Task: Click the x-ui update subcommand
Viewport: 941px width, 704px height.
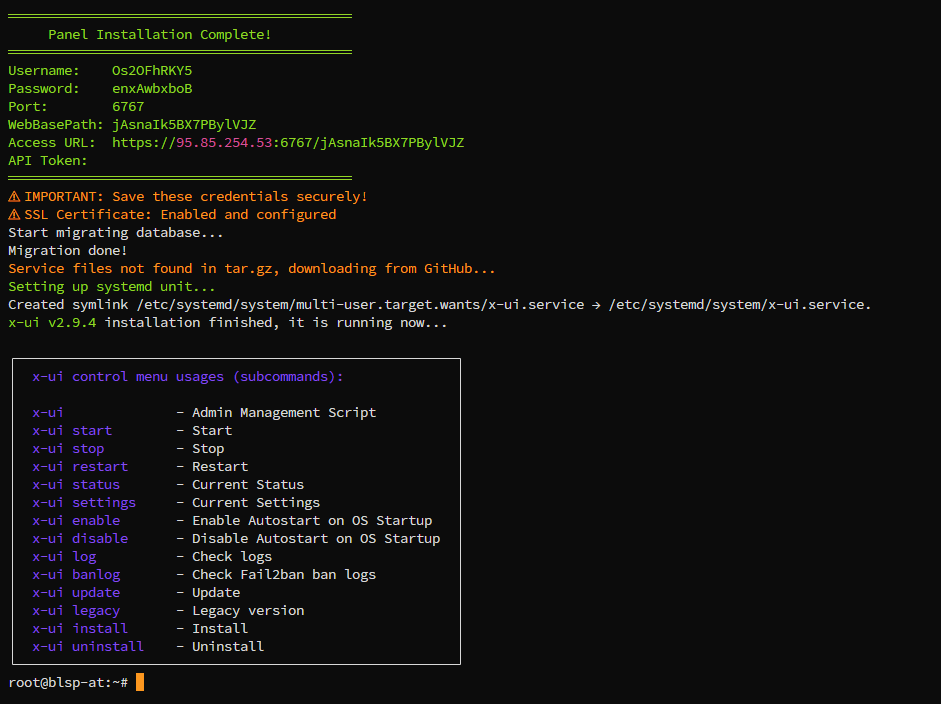Action: coord(76,593)
